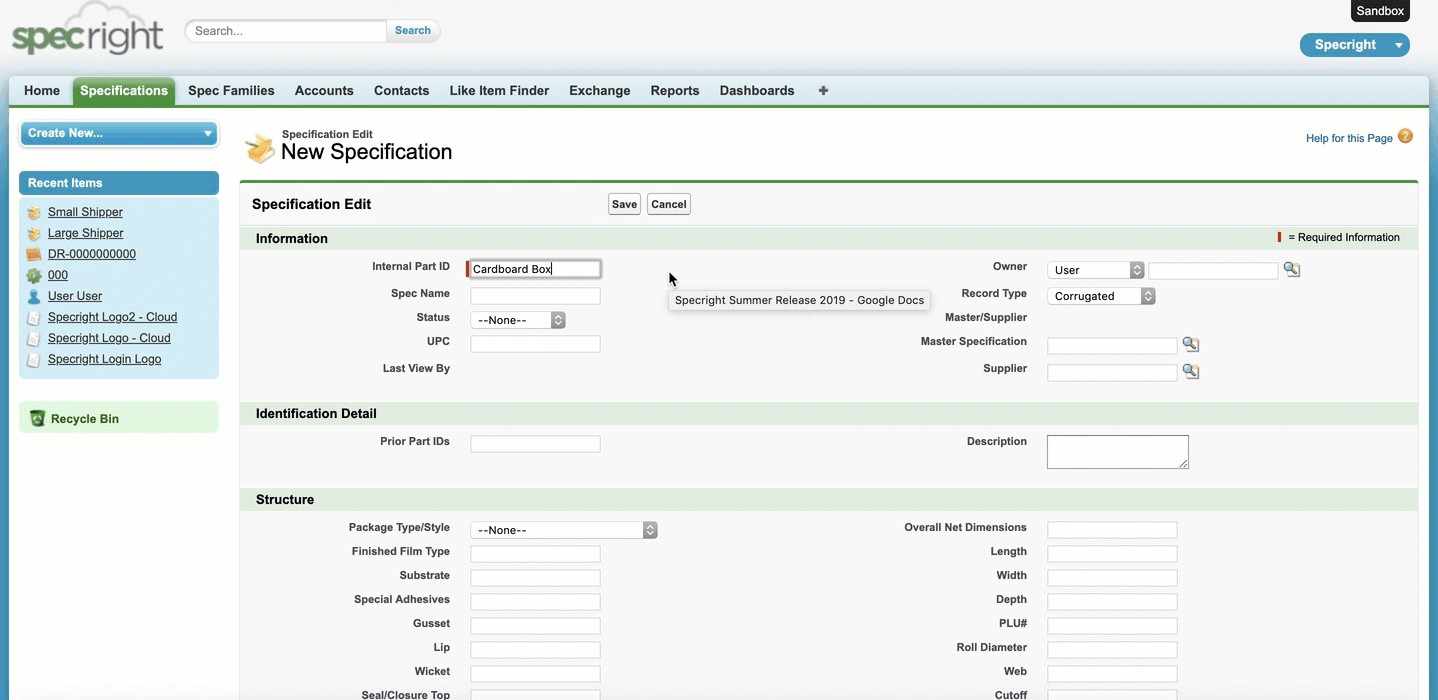
Task: Open the Specright user menu
Action: pyautogui.click(x=1354, y=45)
